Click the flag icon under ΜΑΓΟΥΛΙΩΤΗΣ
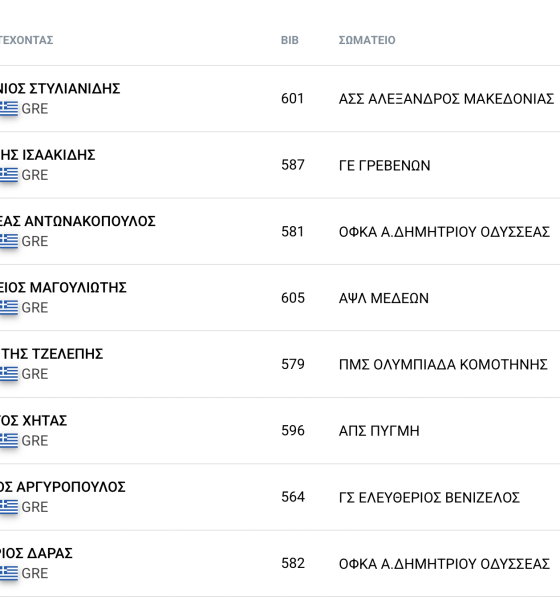Image resolution: width=560 pixels, height=600 pixels. tap(9, 307)
